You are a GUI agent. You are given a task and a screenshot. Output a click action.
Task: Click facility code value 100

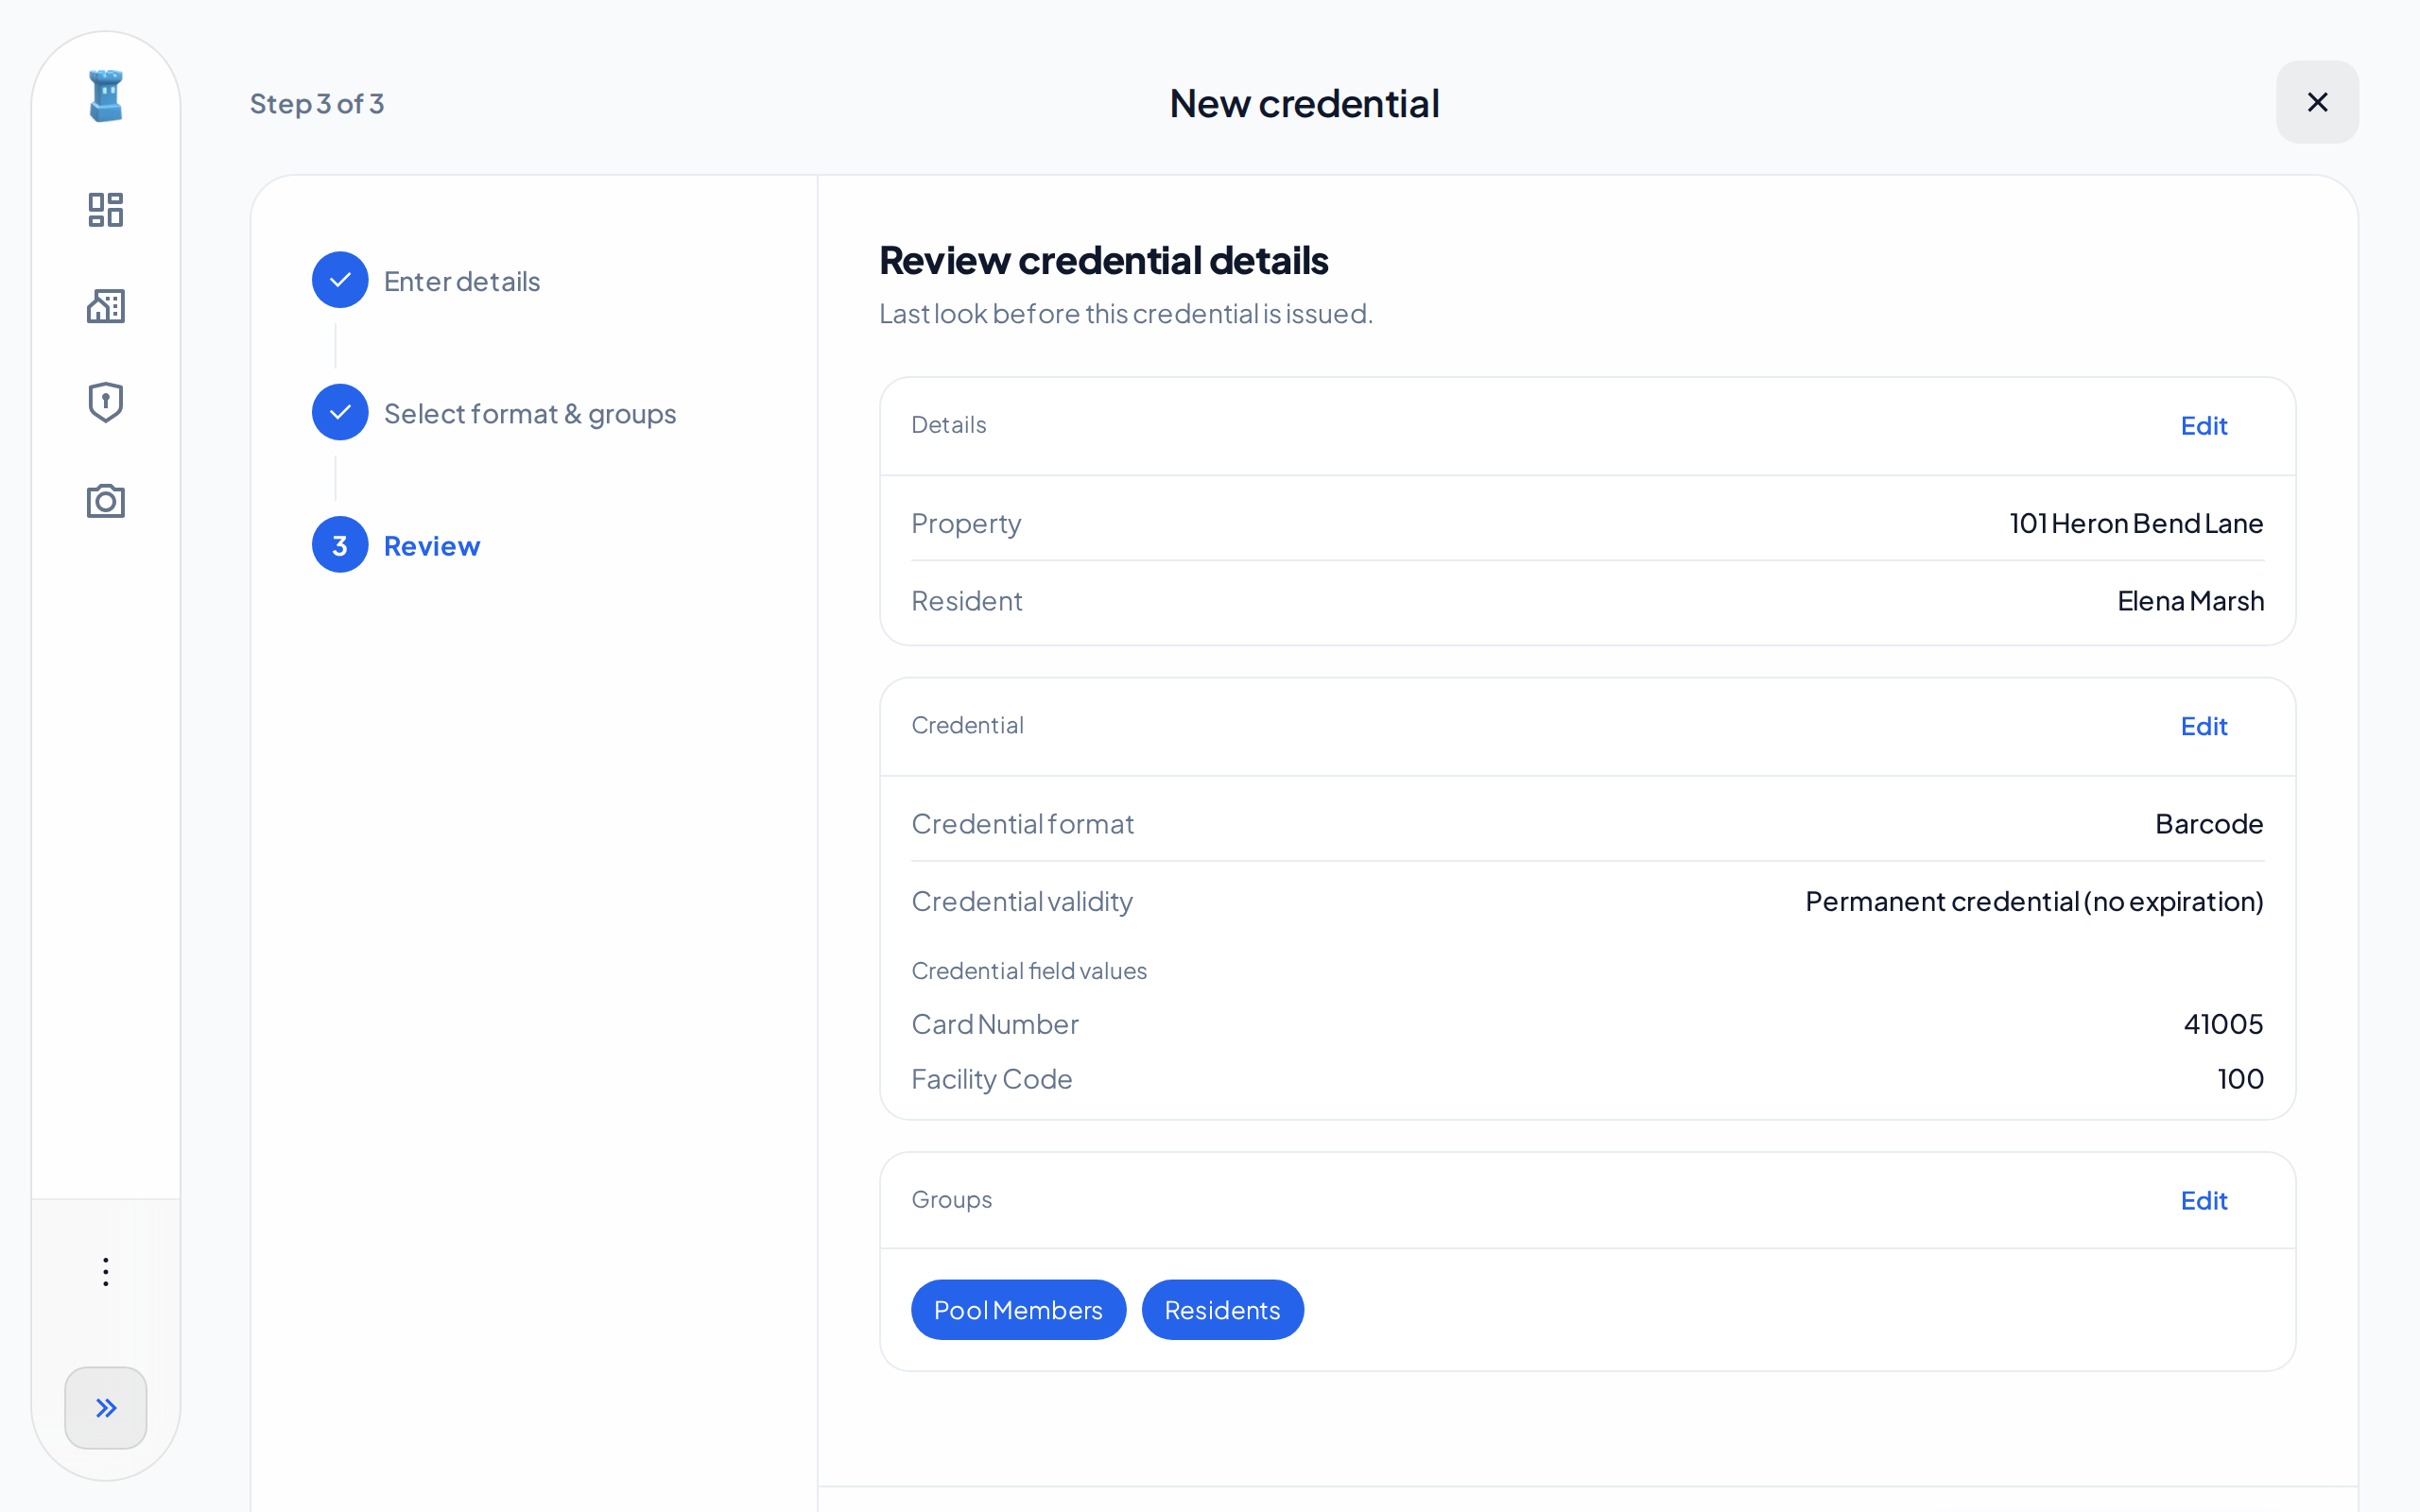(x=2240, y=1079)
